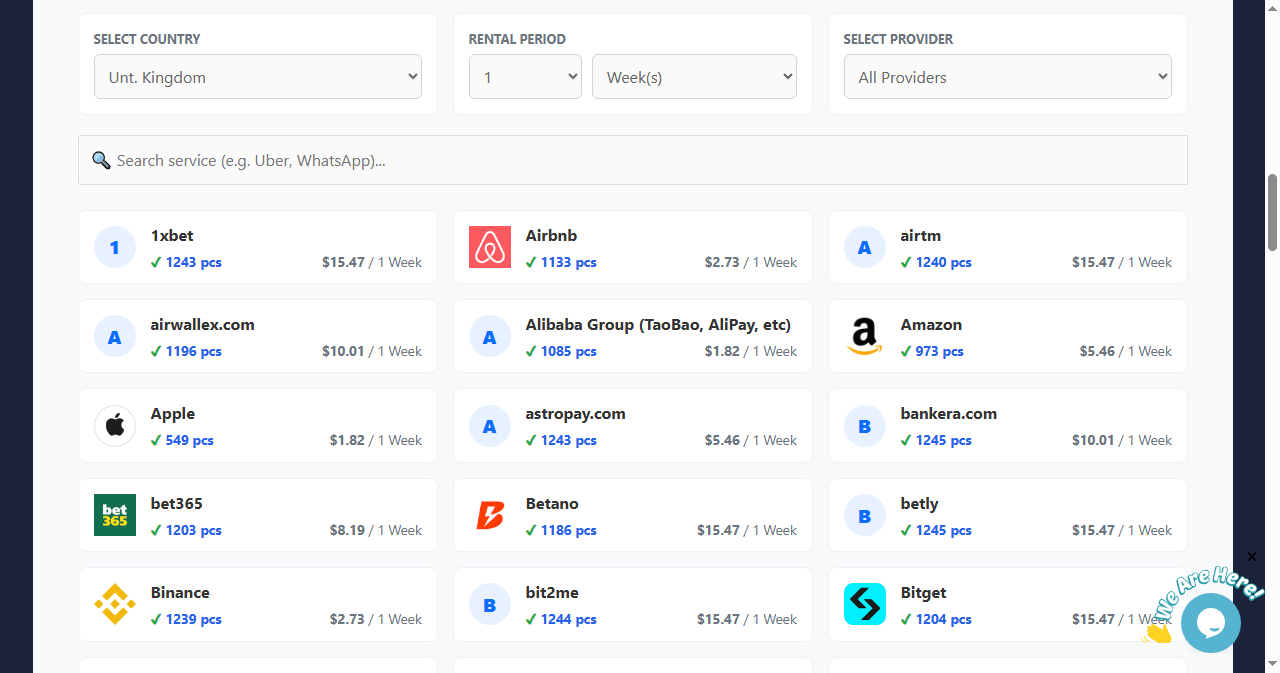Click the Alibaba Group (TaoBao, AliPay, etc) title
The image size is (1280, 673).
pos(658,325)
